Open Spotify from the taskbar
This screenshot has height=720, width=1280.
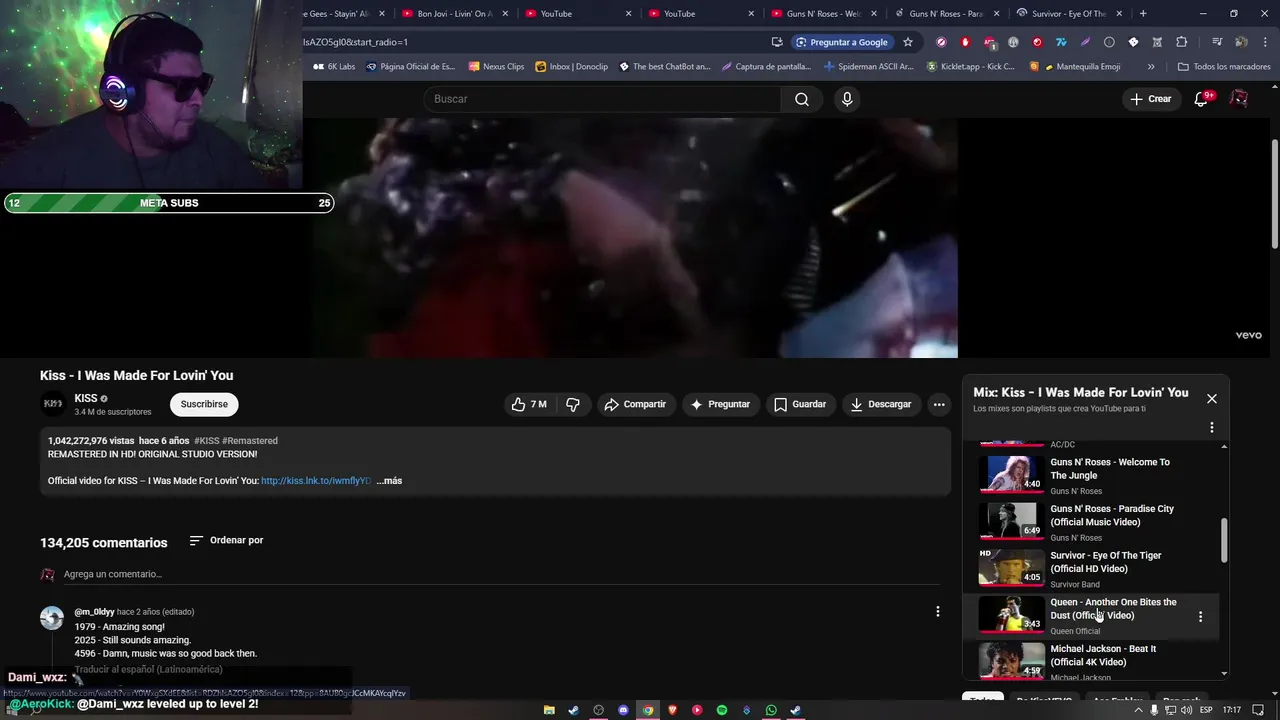tap(722, 710)
